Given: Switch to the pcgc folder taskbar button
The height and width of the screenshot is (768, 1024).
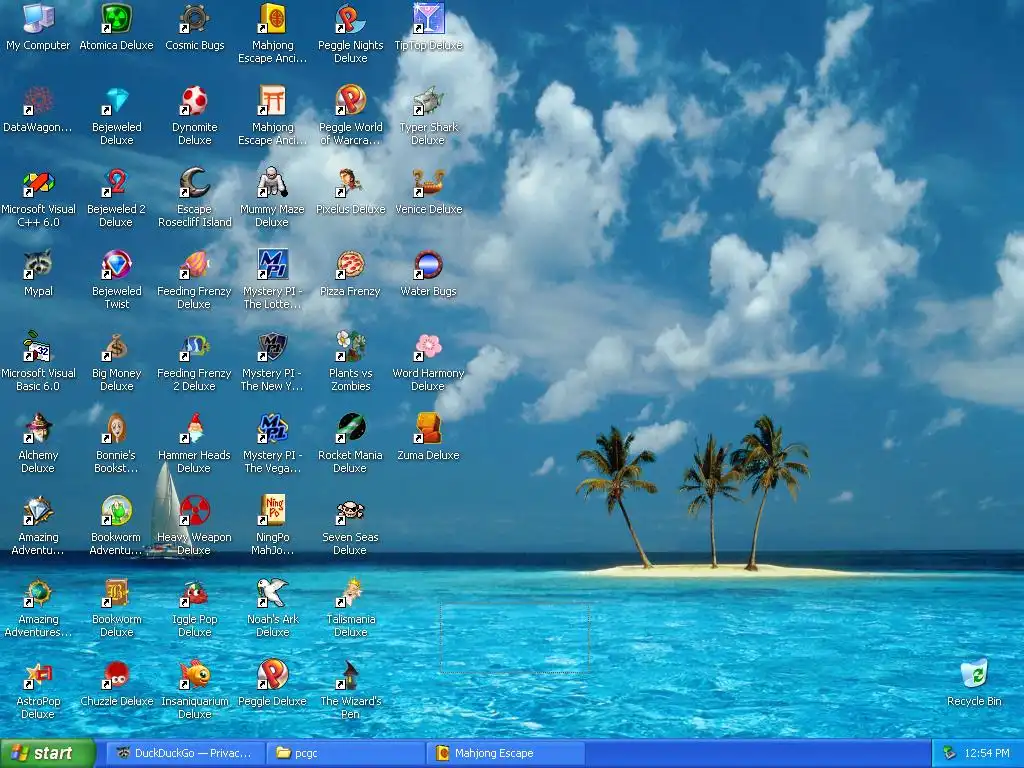Looking at the screenshot, I should [x=346, y=753].
